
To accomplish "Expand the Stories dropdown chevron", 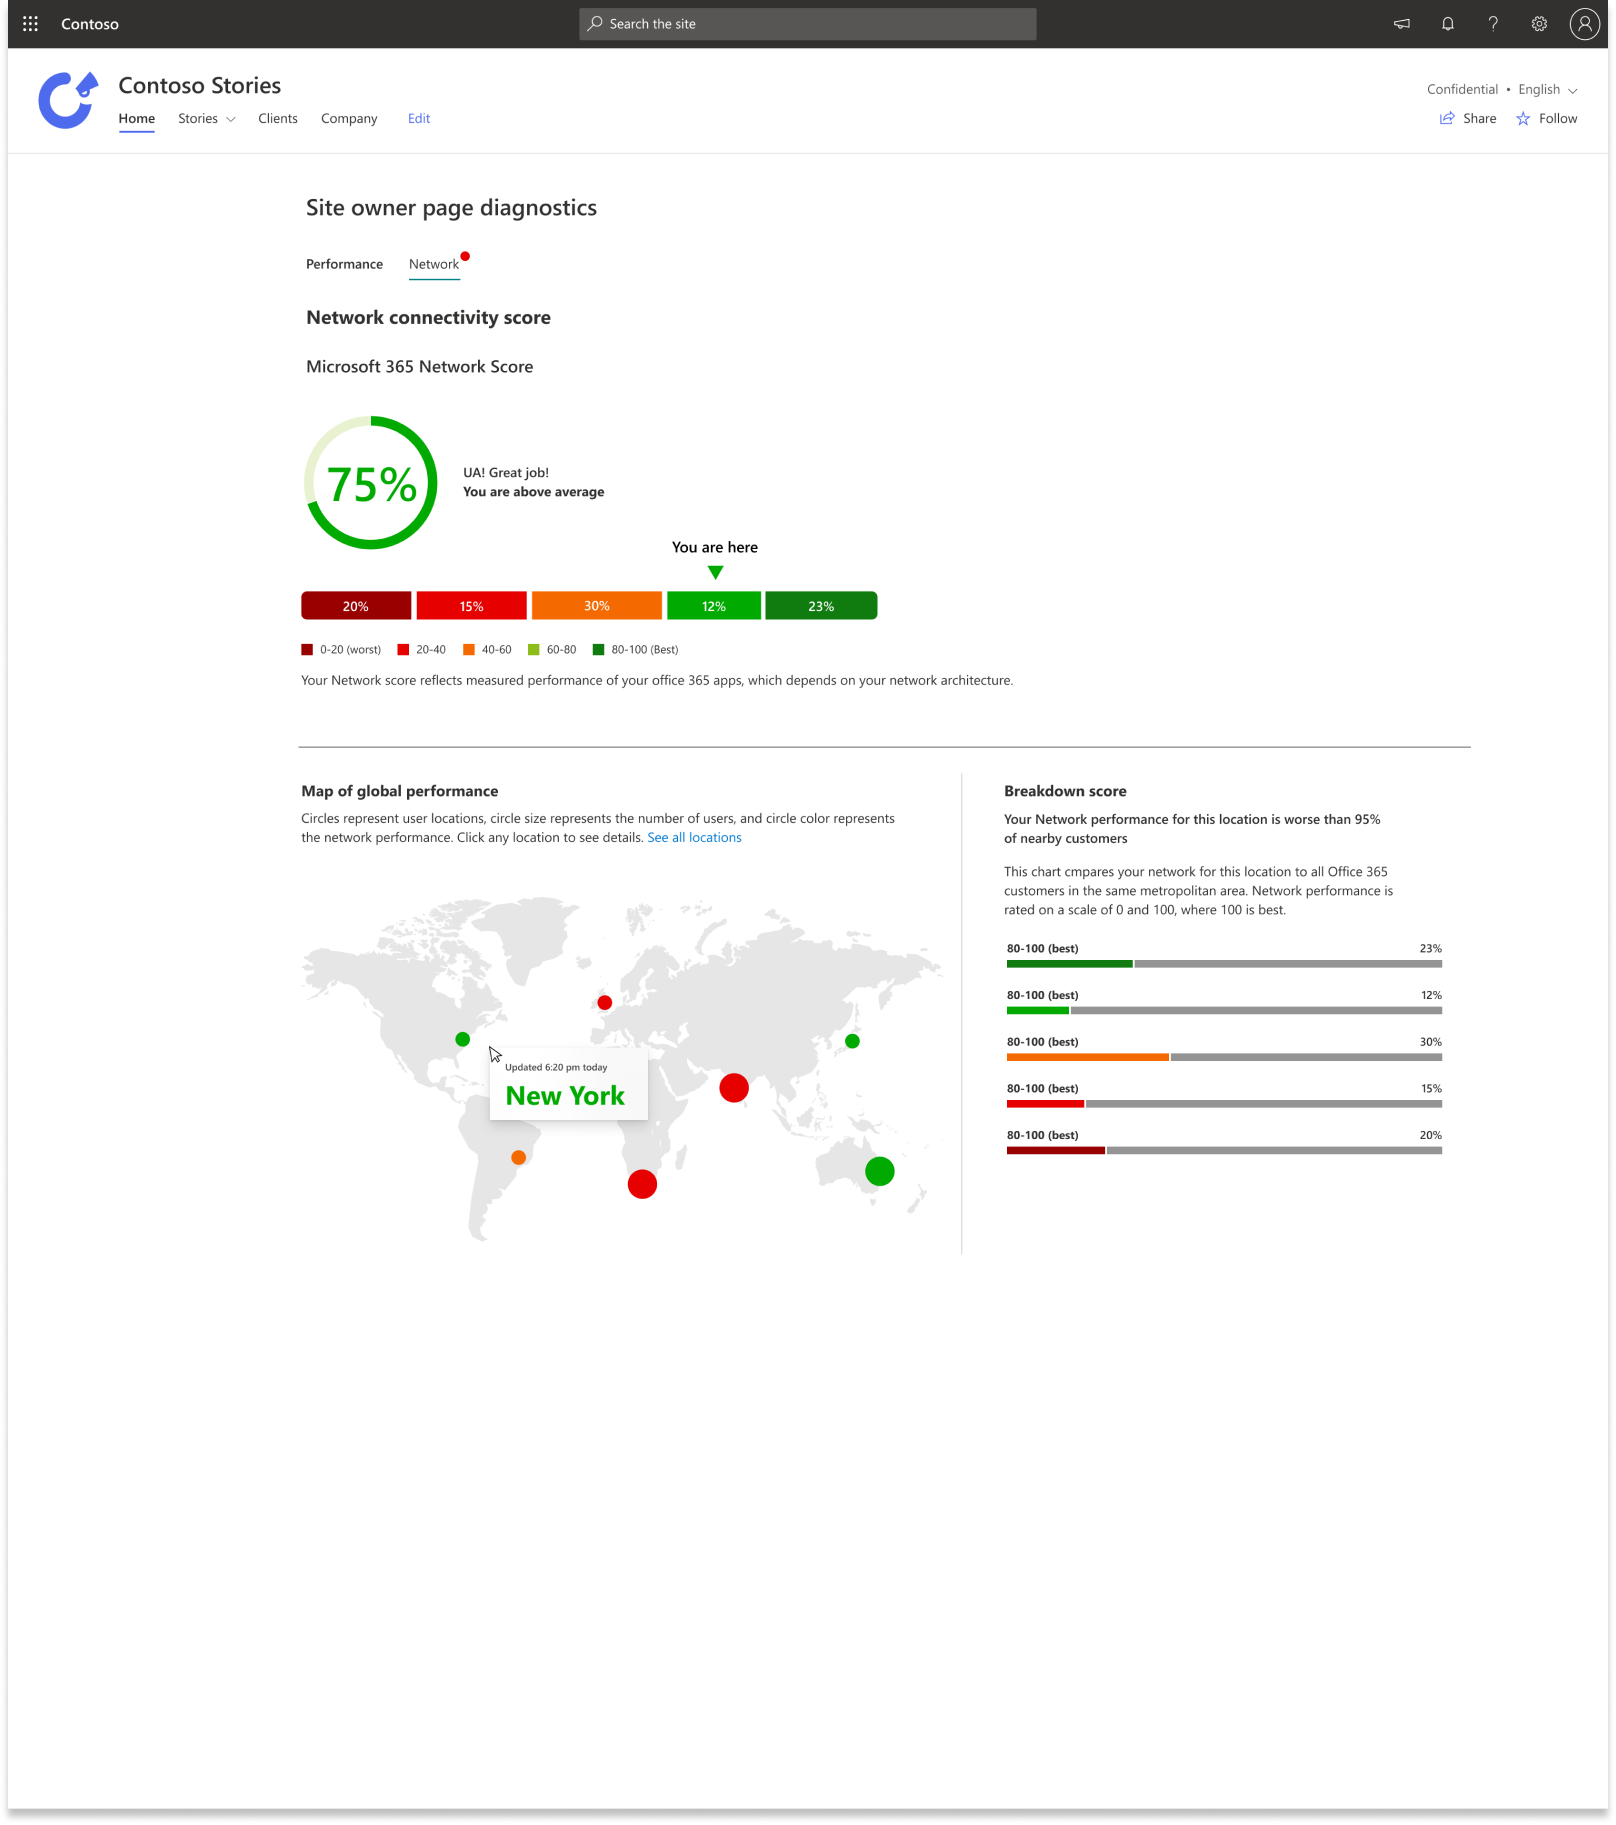I will (x=231, y=119).
